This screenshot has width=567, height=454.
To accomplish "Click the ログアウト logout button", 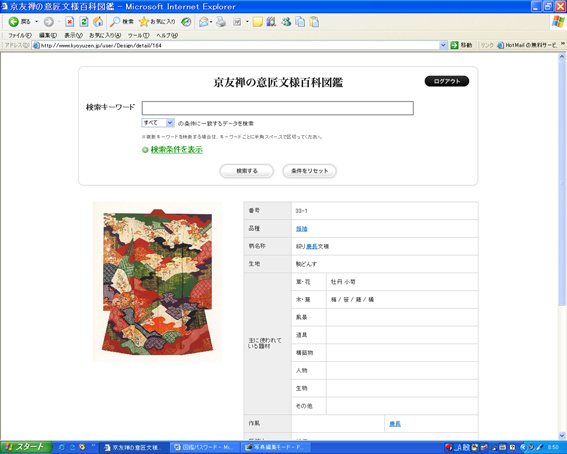I will click(447, 81).
